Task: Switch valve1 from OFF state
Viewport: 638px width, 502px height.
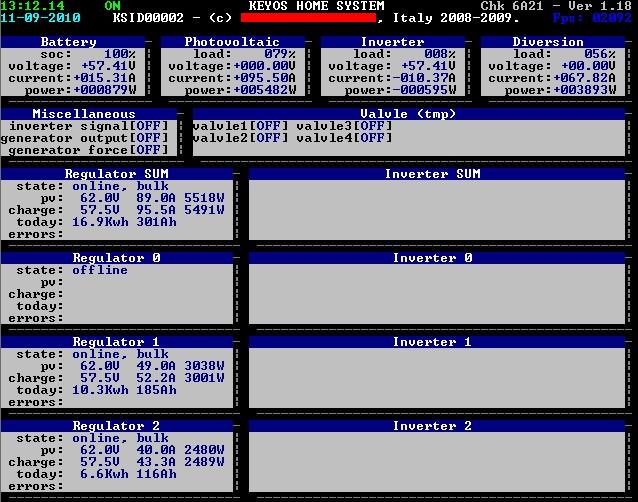Action: (268, 126)
